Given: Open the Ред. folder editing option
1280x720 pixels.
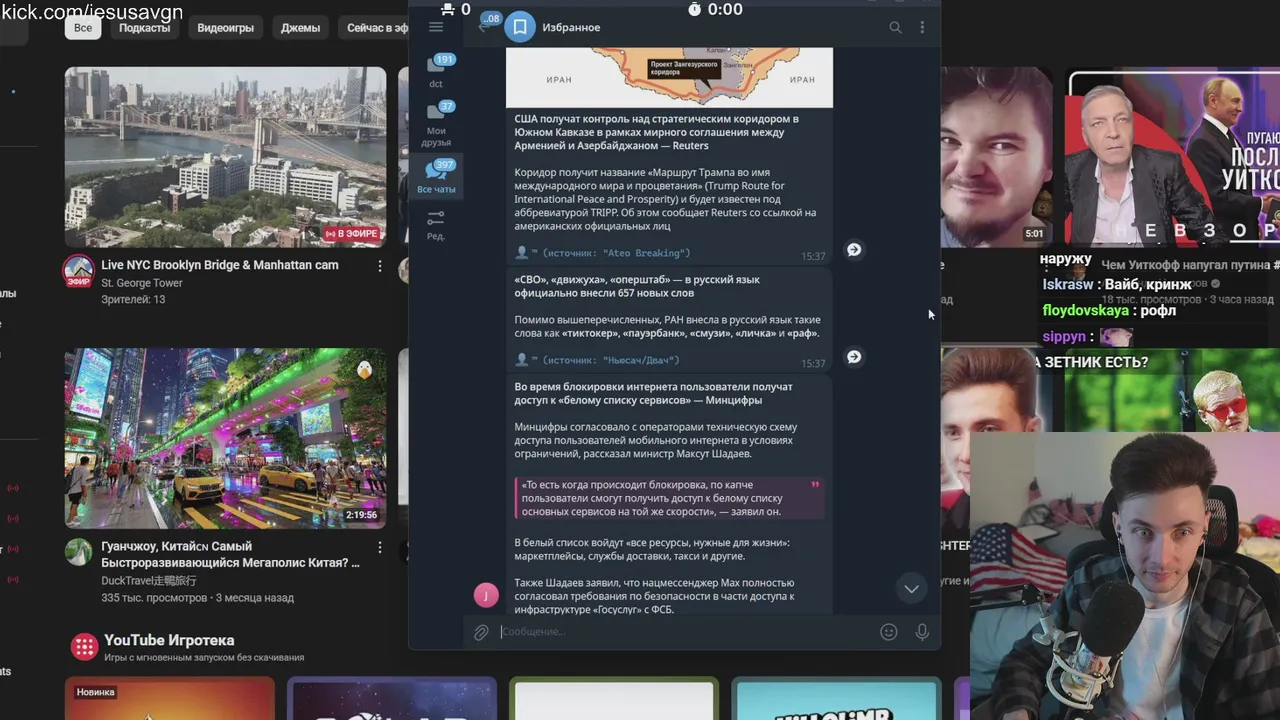Looking at the screenshot, I should [436, 224].
